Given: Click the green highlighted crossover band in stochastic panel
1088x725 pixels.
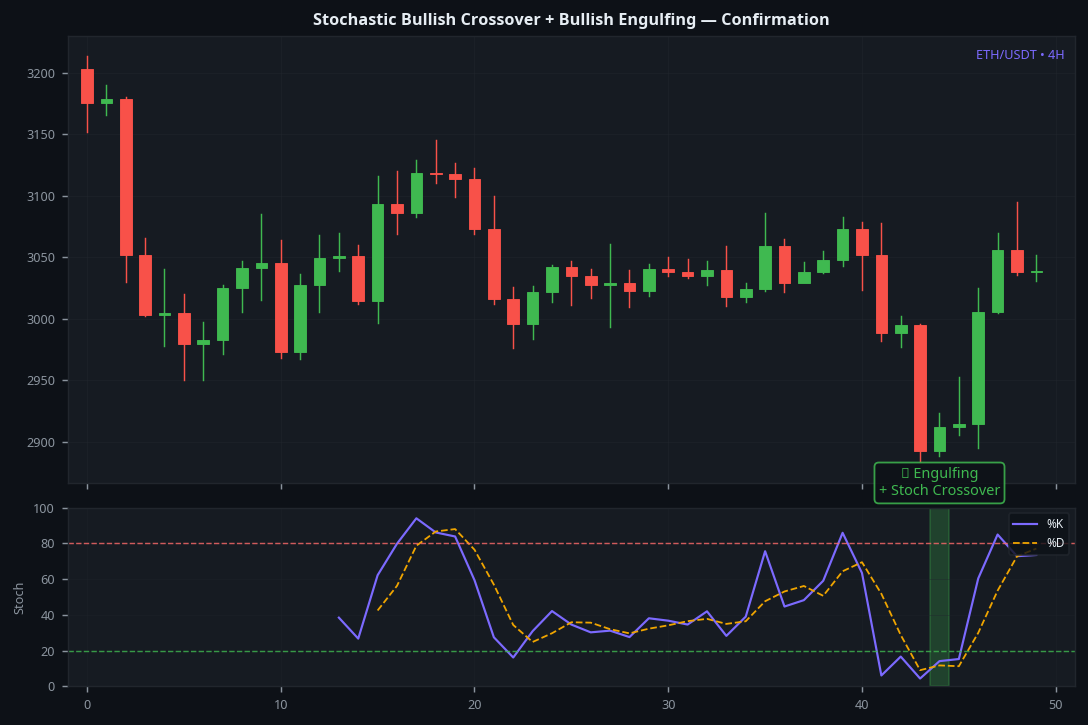Looking at the screenshot, I should point(939,597).
